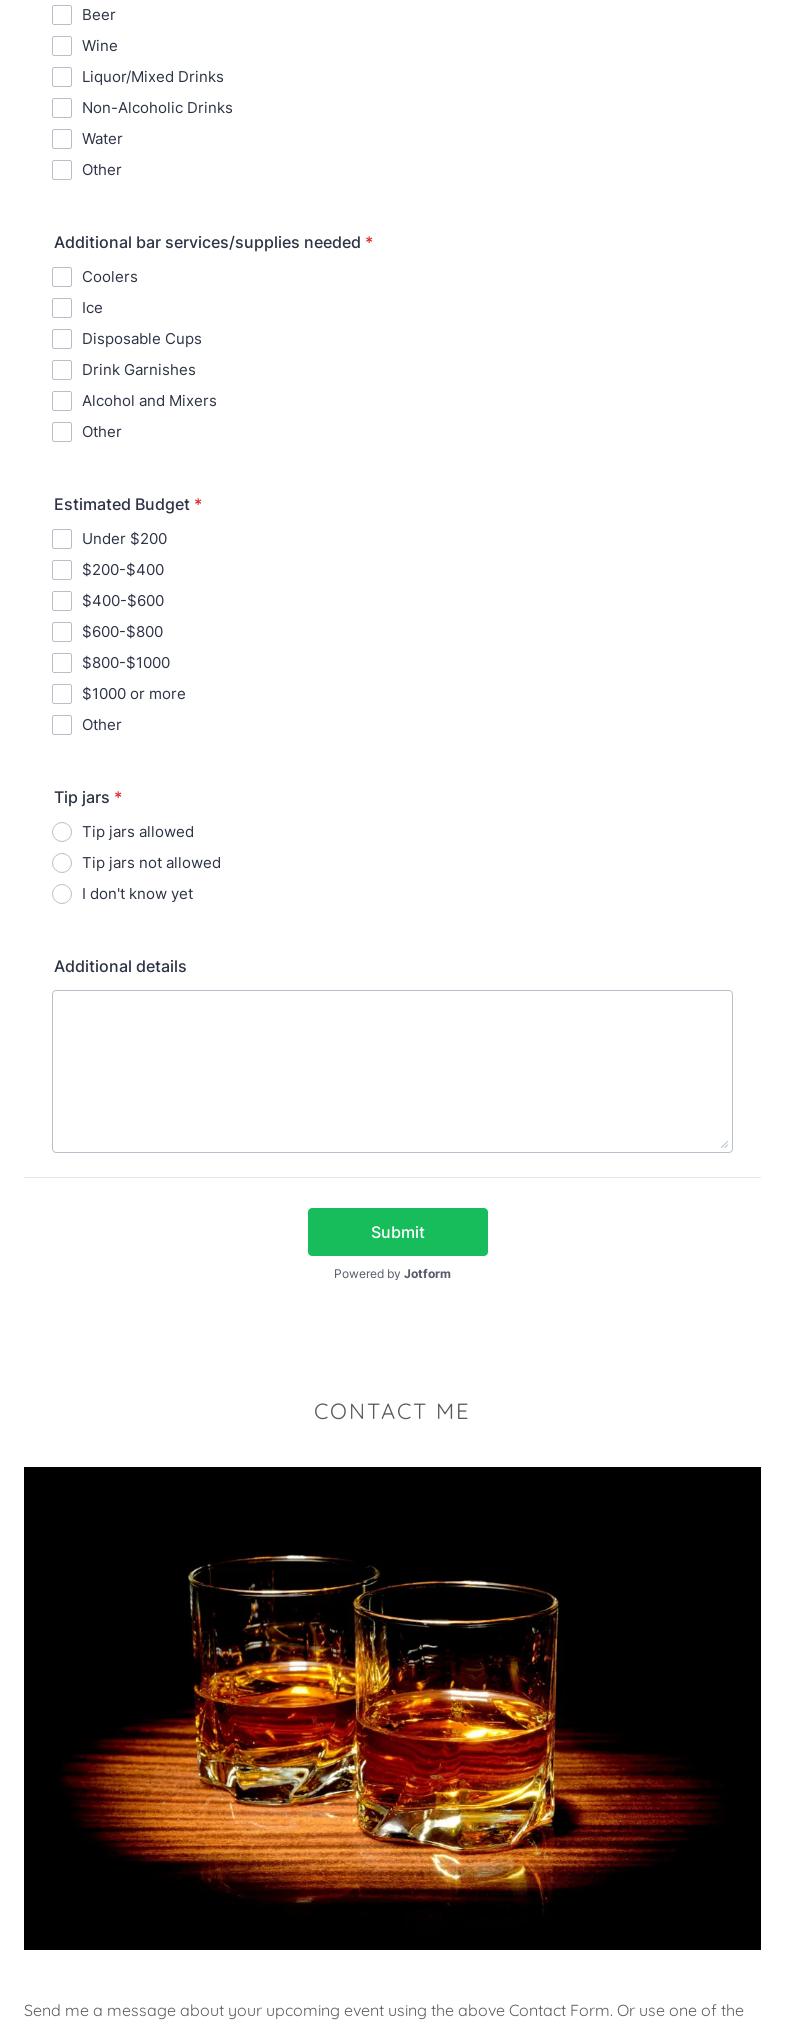Viewport: 785px width, 2028px height.
Task: Tick the Coolers checkbox
Action: pos(62,277)
